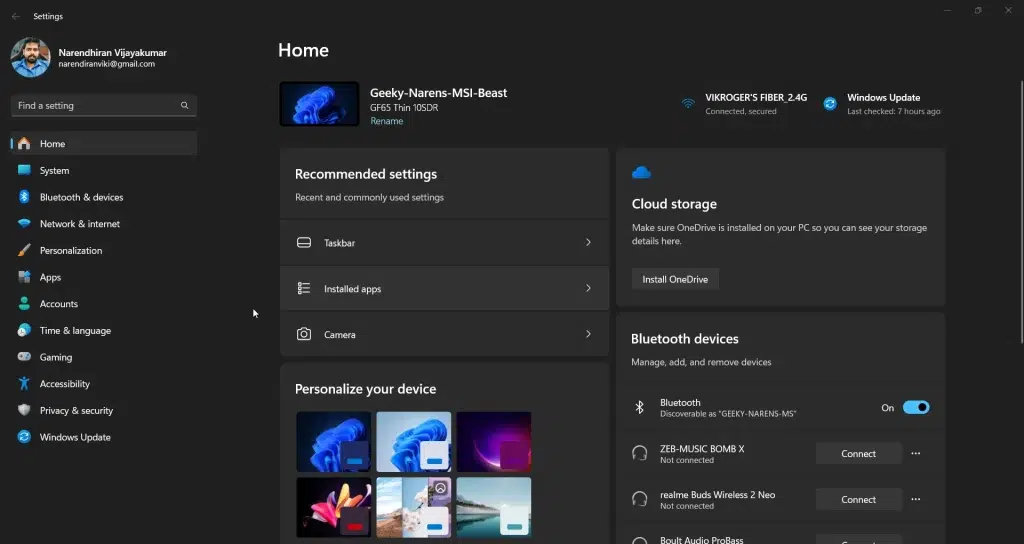The height and width of the screenshot is (544, 1024).
Task: Click the vertical scrollbar on the right
Action: point(1021,212)
